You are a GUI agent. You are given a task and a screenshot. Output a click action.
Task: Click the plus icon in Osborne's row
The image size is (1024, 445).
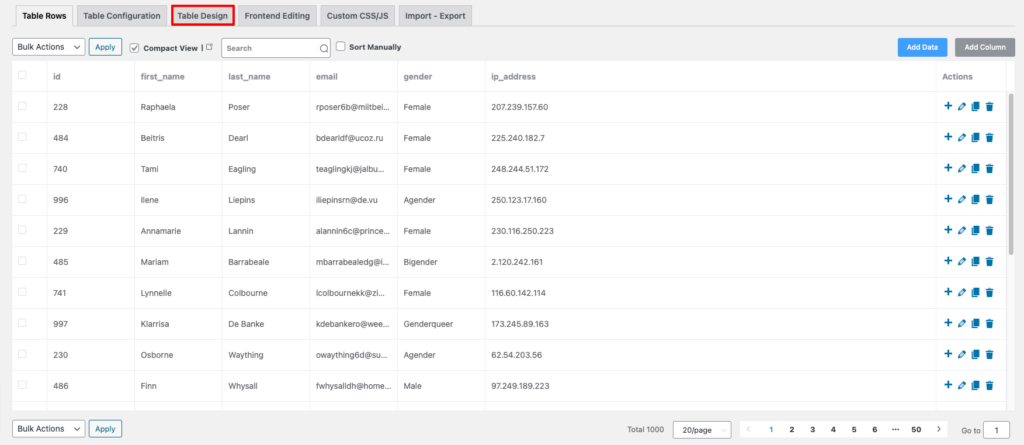948,354
